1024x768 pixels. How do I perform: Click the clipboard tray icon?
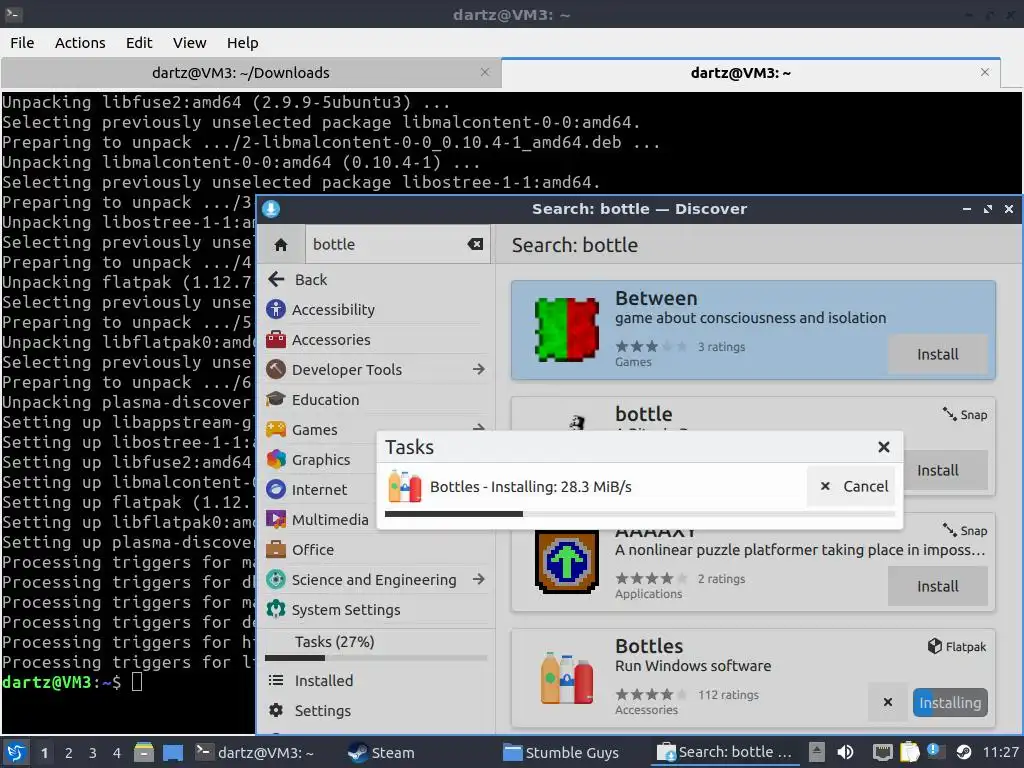point(909,752)
